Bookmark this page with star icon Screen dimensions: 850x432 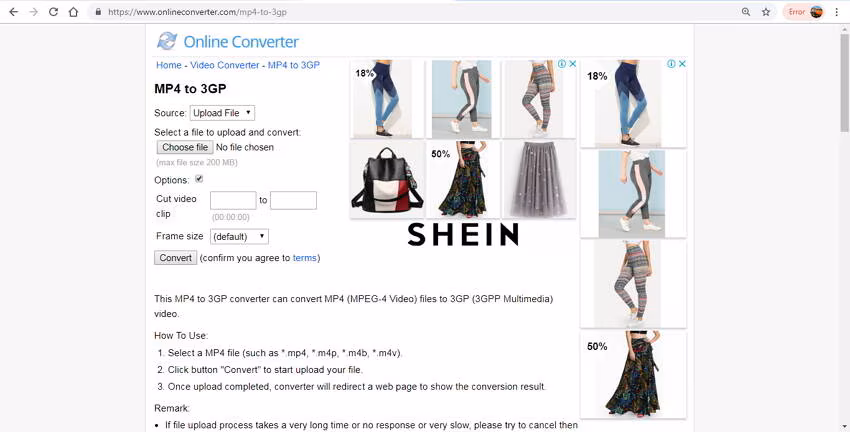[x=766, y=11]
